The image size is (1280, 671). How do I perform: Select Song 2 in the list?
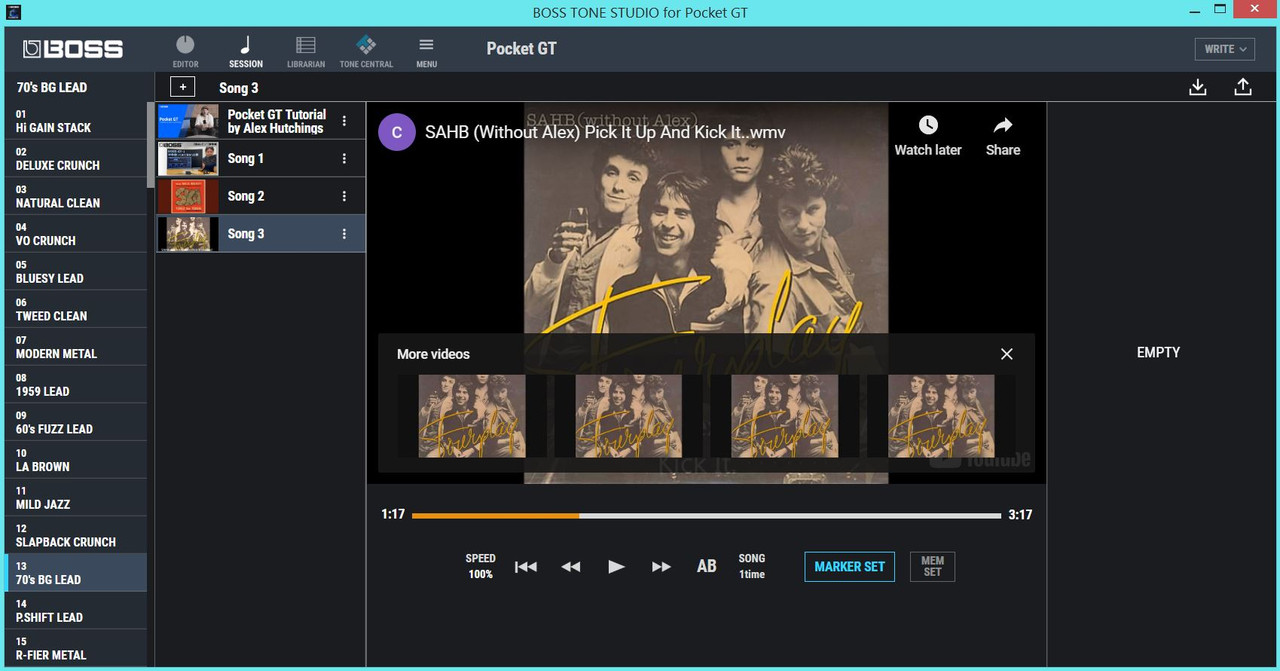click(261, 196)
